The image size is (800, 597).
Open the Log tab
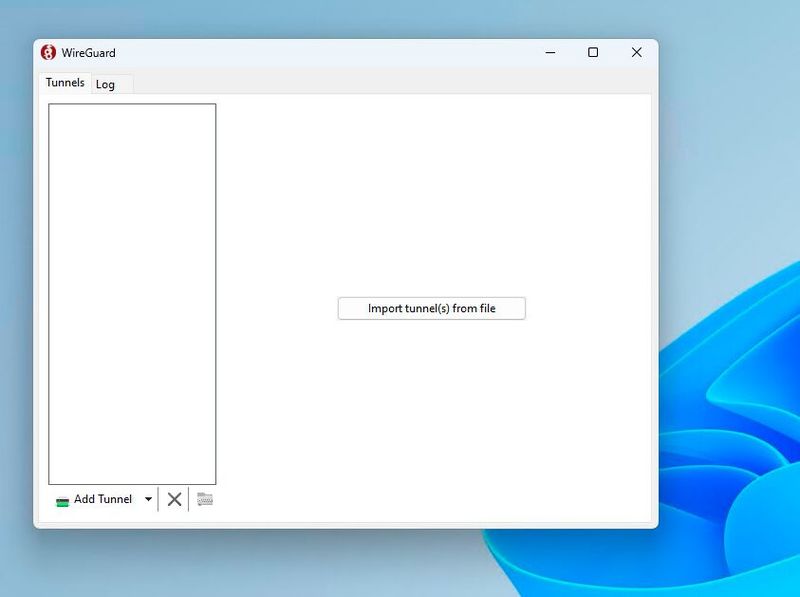[x=106, y=85]
